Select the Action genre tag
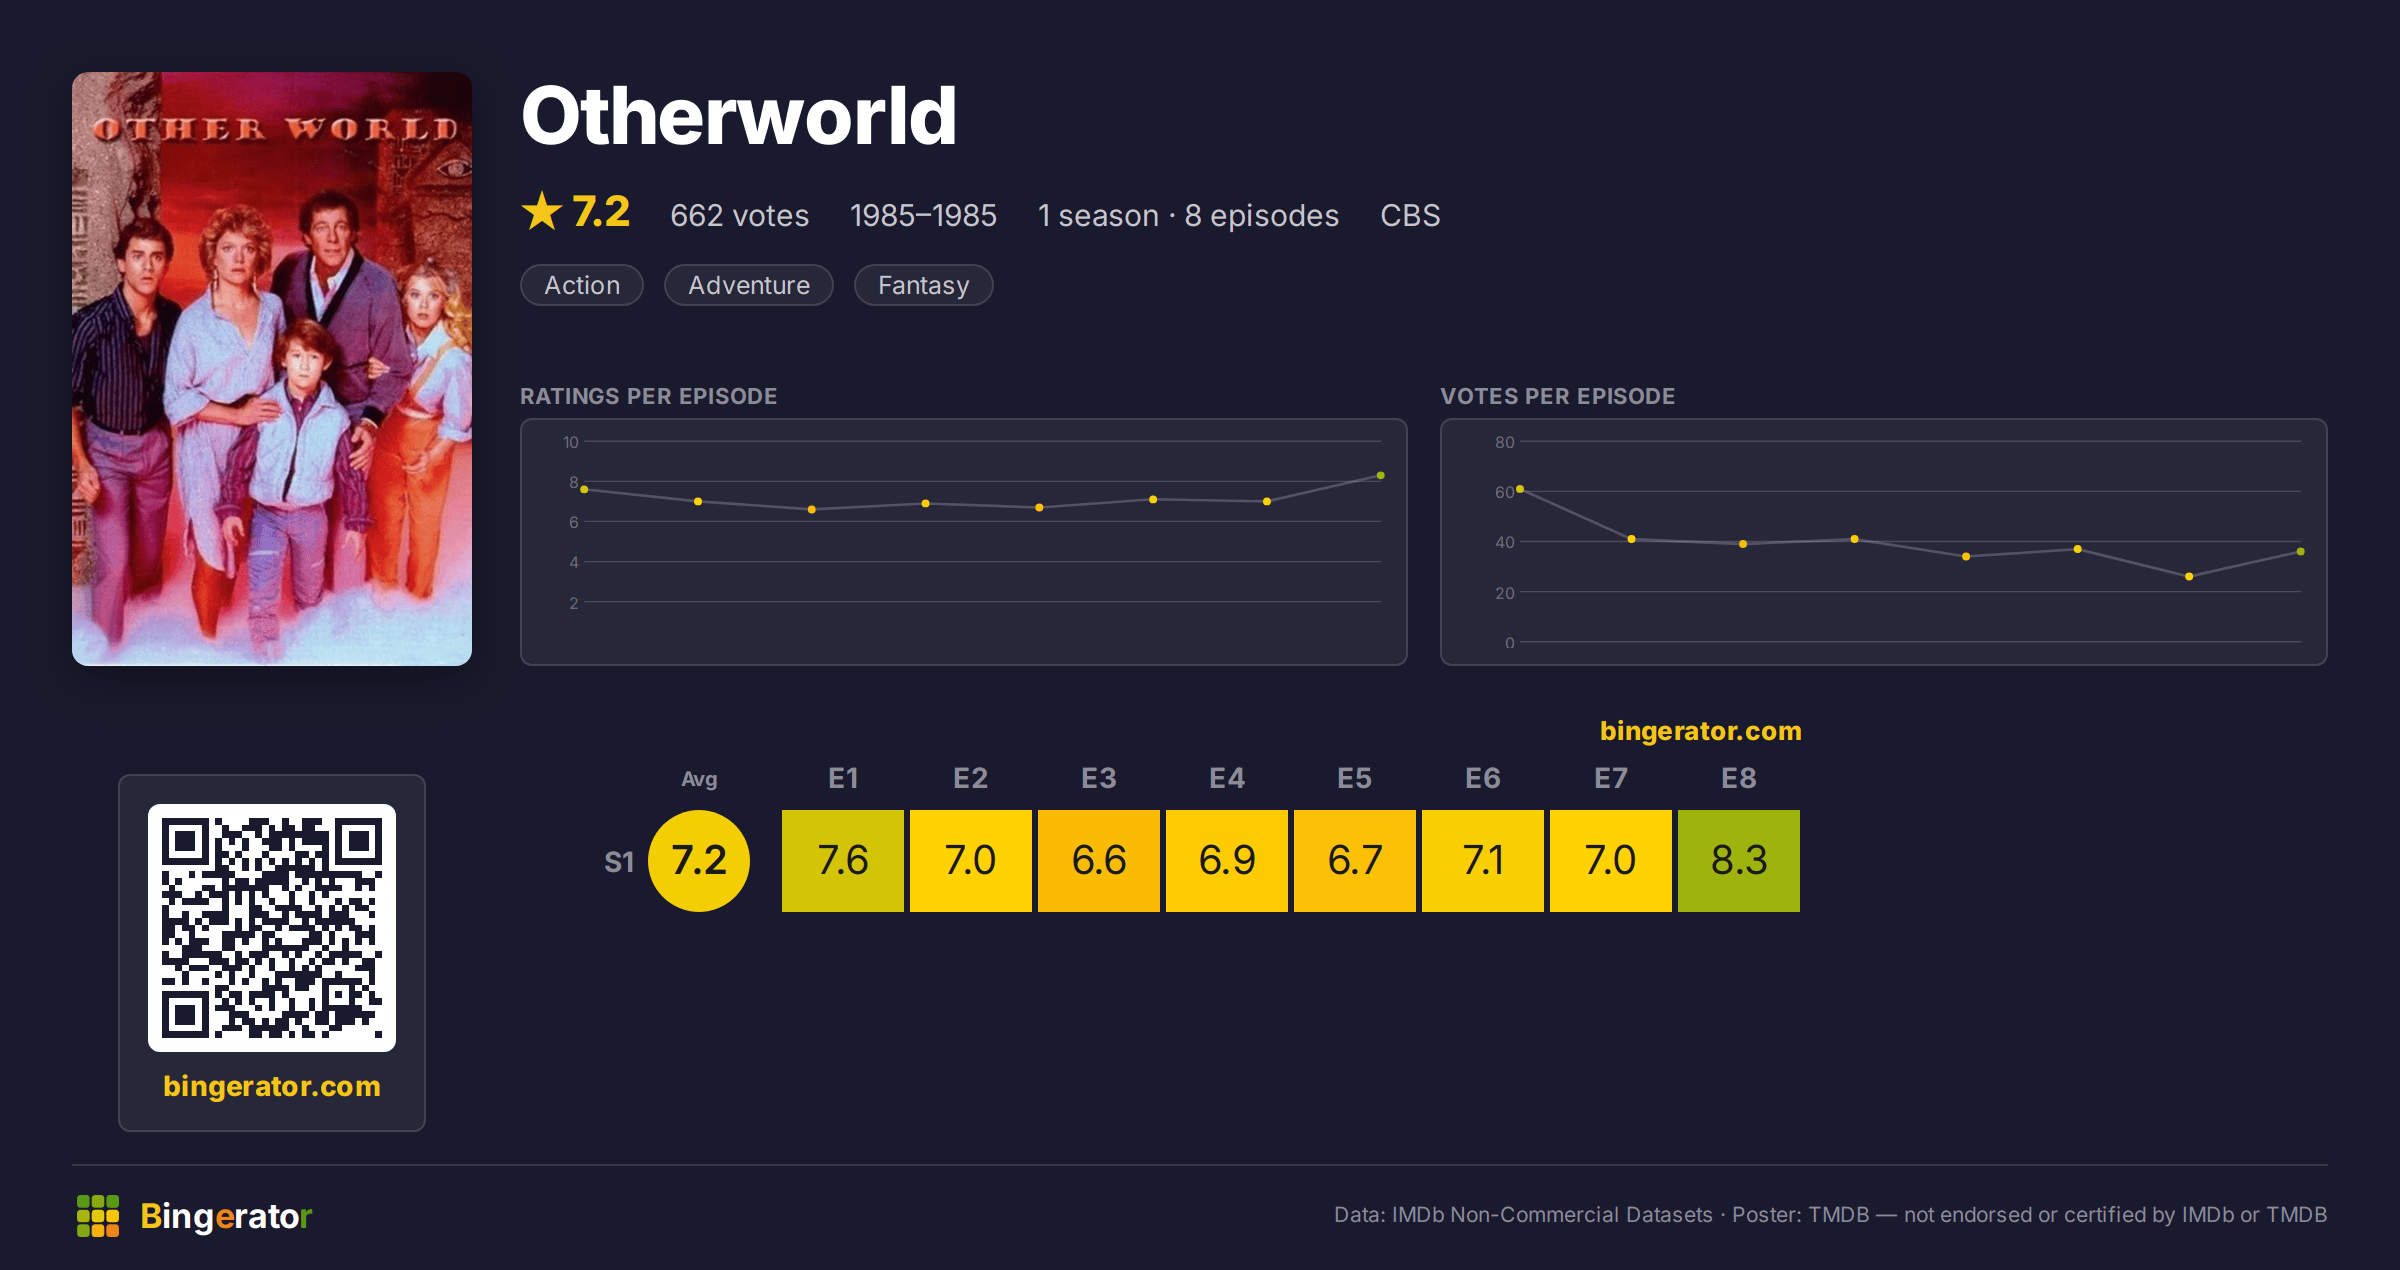 click(x=582, y=285)
